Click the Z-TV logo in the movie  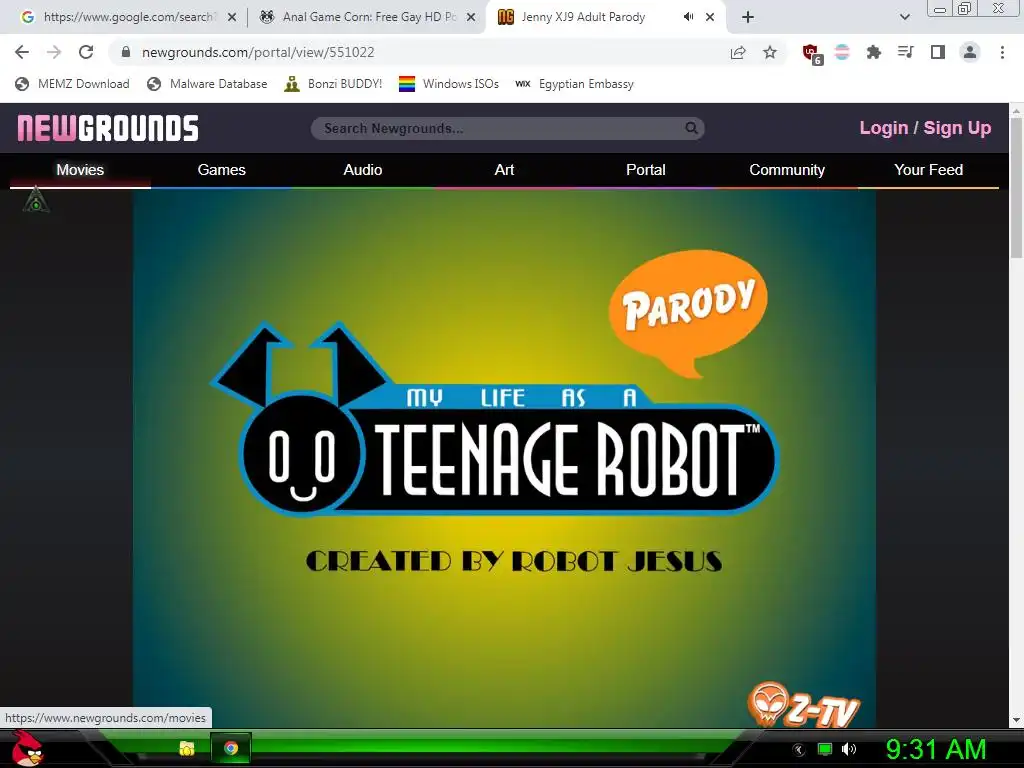click(804, 705)
